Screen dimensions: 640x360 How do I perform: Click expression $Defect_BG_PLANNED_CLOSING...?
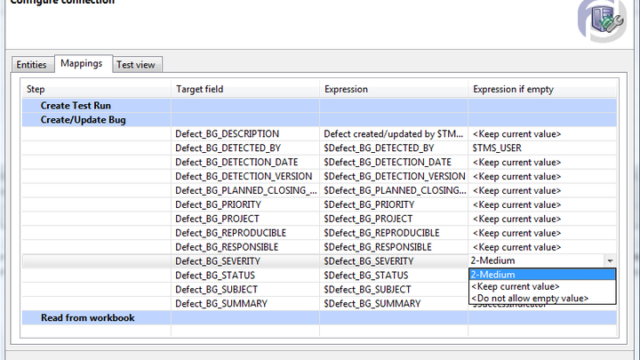click(x=395, y=190)
